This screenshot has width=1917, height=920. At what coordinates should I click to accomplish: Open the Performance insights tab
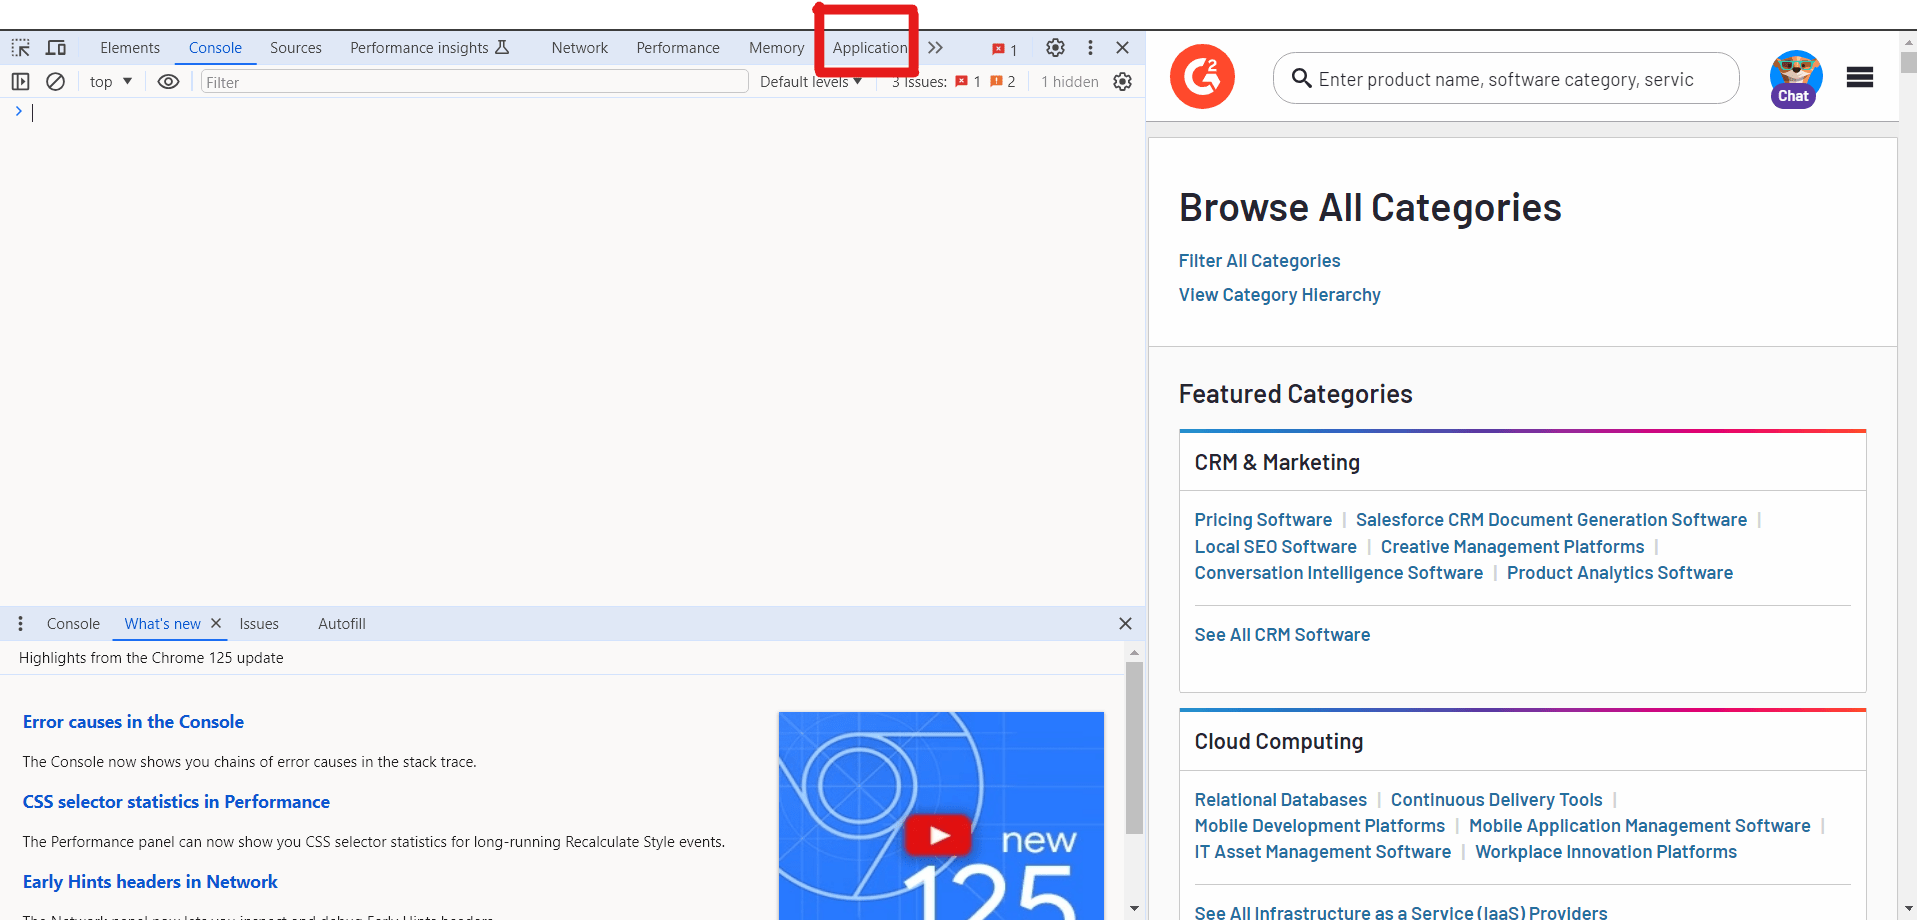429,48
